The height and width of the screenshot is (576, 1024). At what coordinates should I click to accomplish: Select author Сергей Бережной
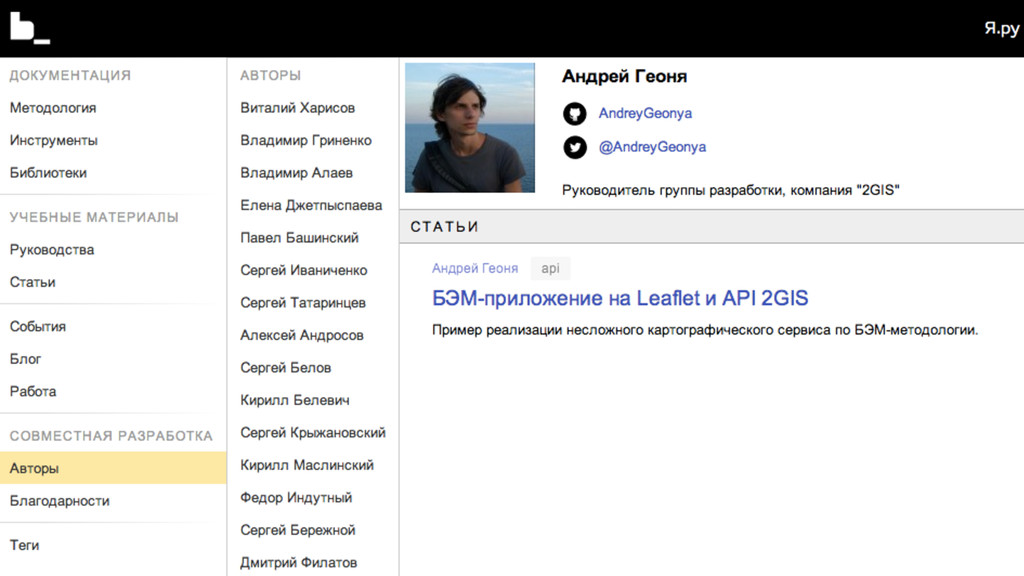click(298, 530)
